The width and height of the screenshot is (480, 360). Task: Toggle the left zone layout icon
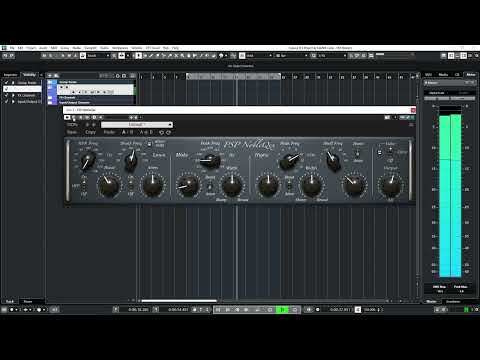pos(451,56)
